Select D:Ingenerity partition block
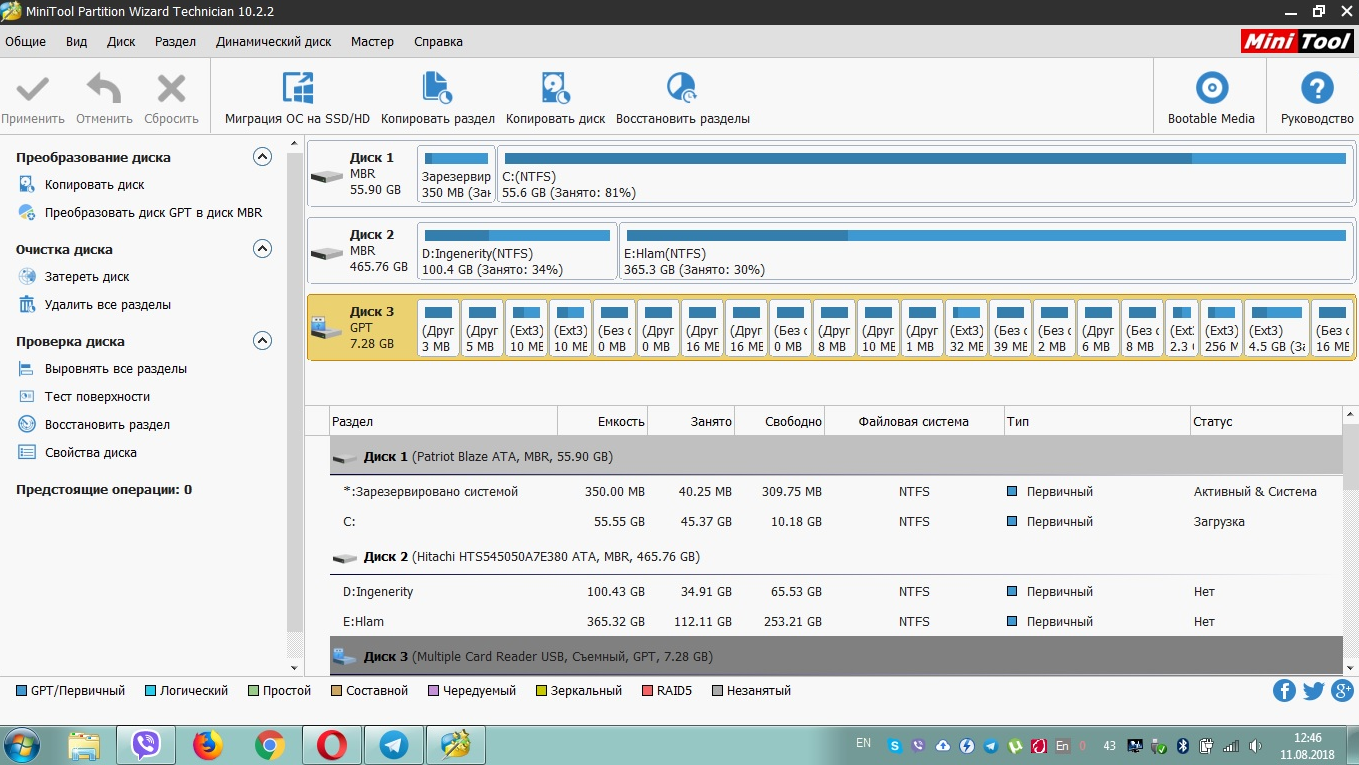1359x765 pixels. coord(517,251)
